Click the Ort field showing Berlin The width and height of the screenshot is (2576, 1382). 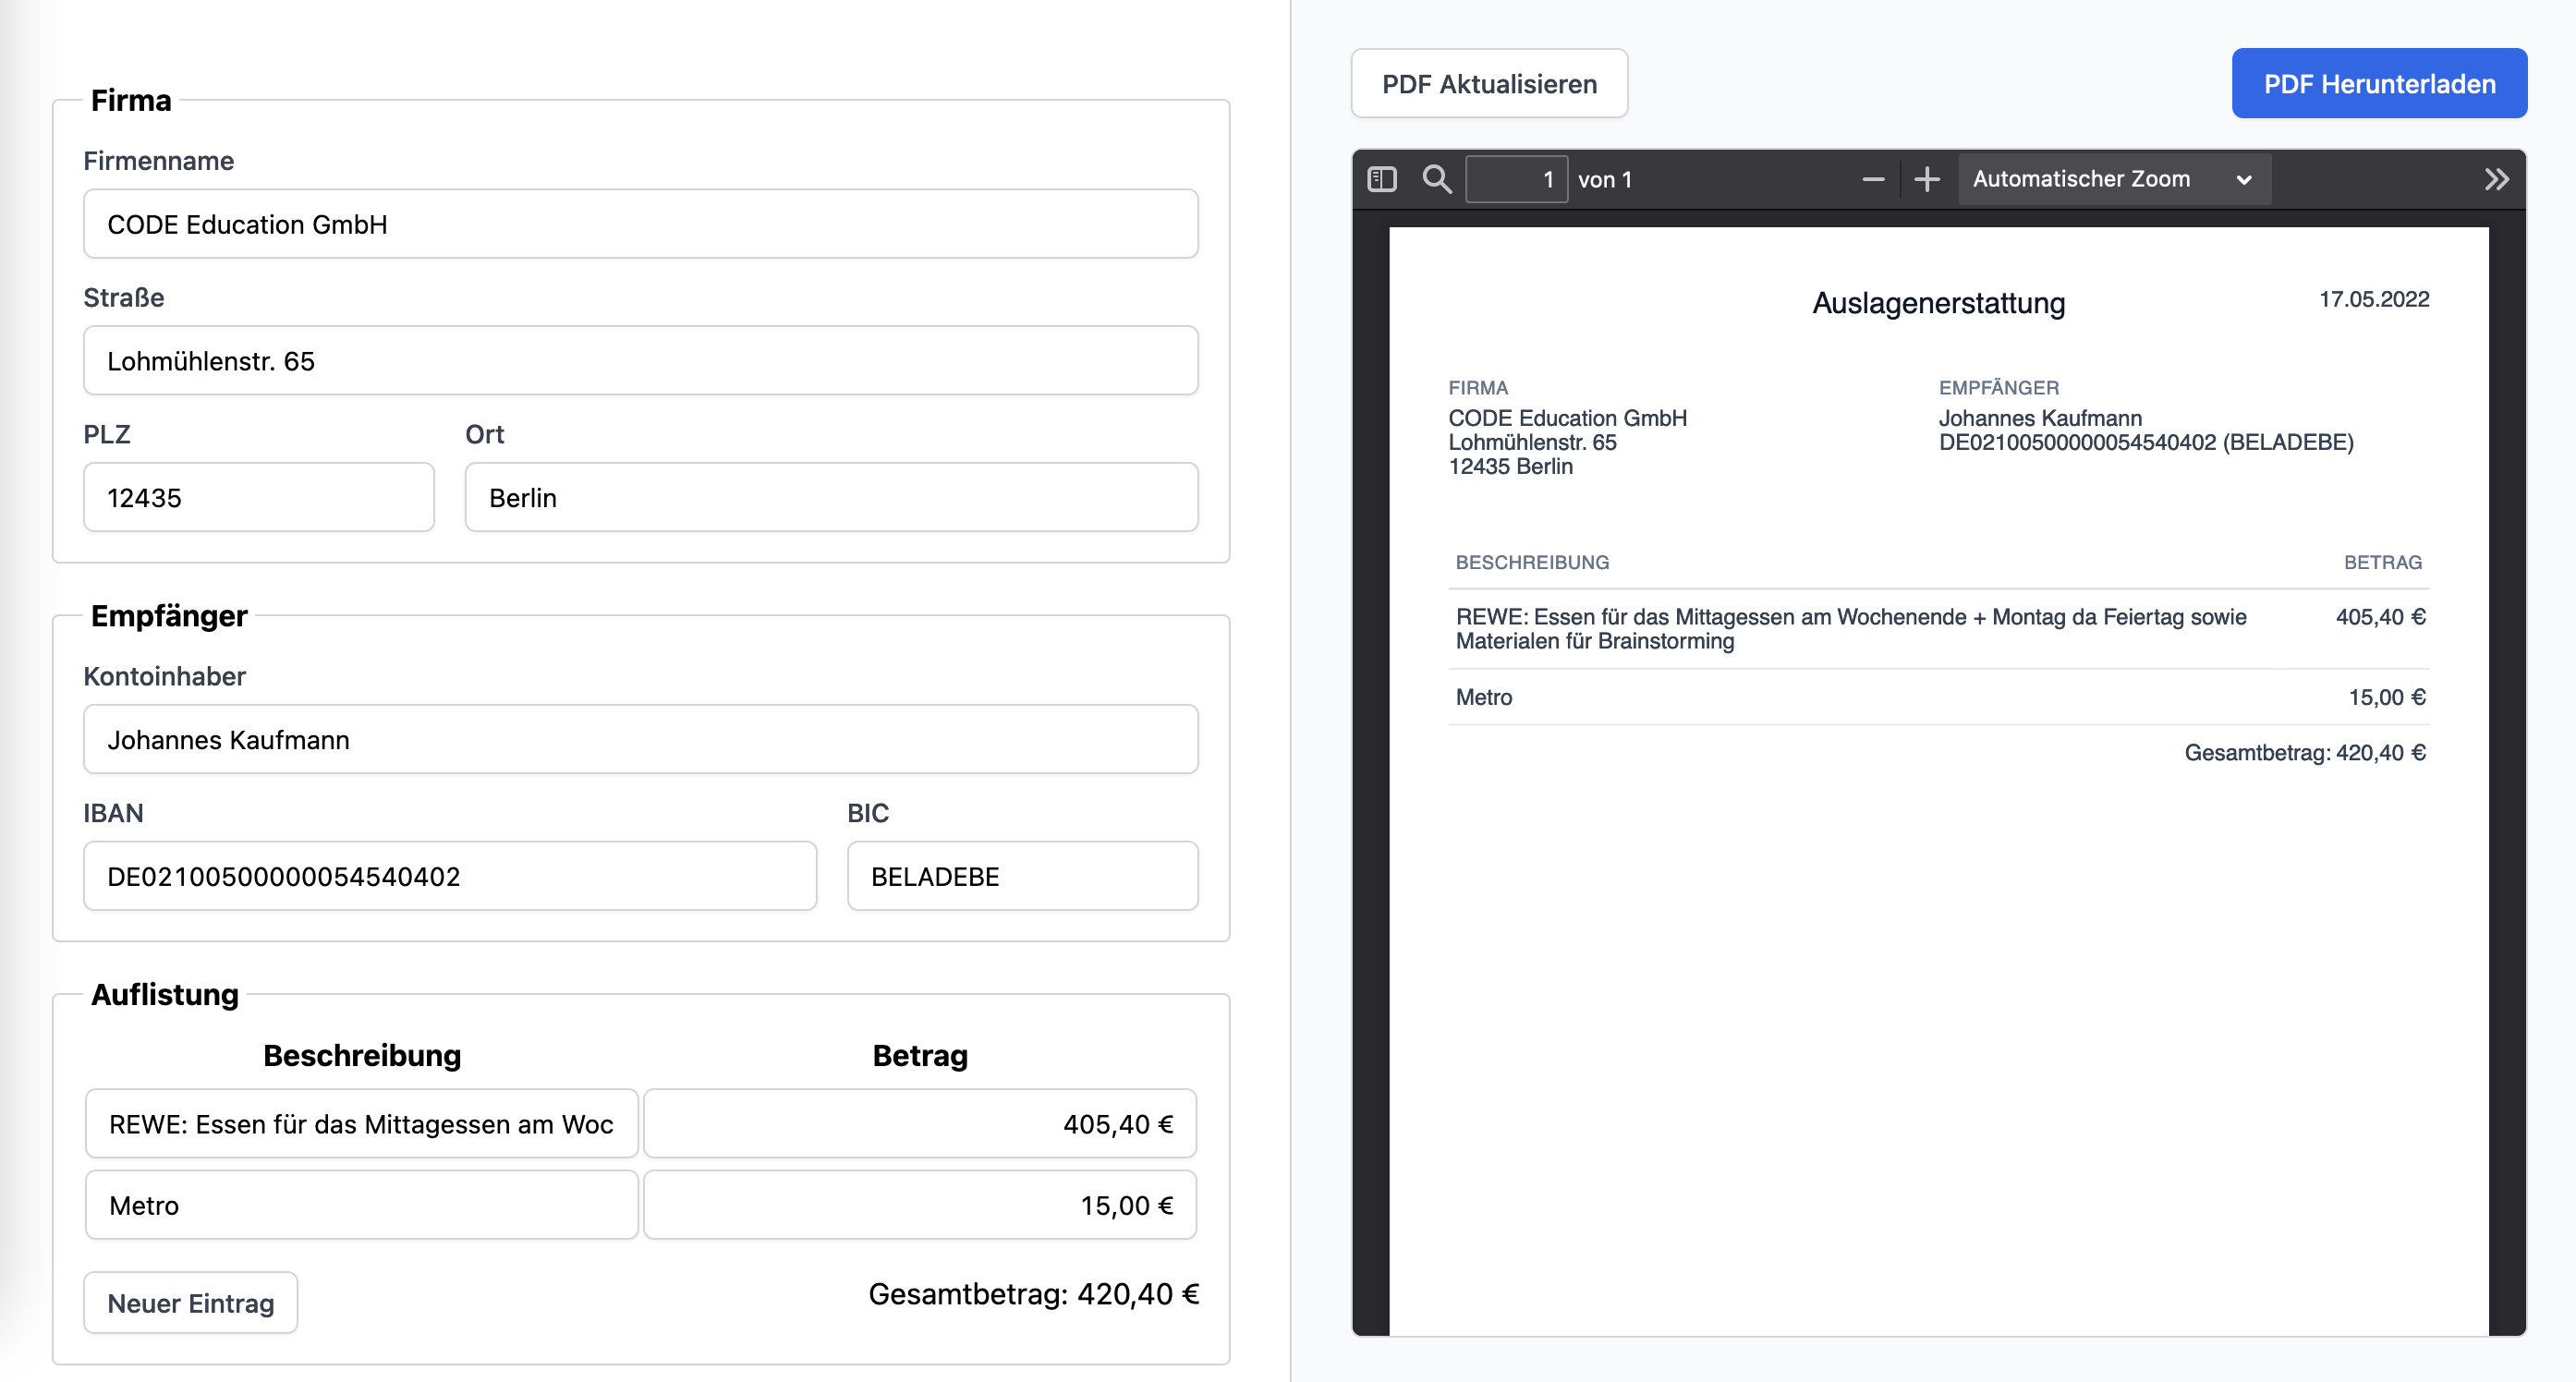click(x=830, y=497)
